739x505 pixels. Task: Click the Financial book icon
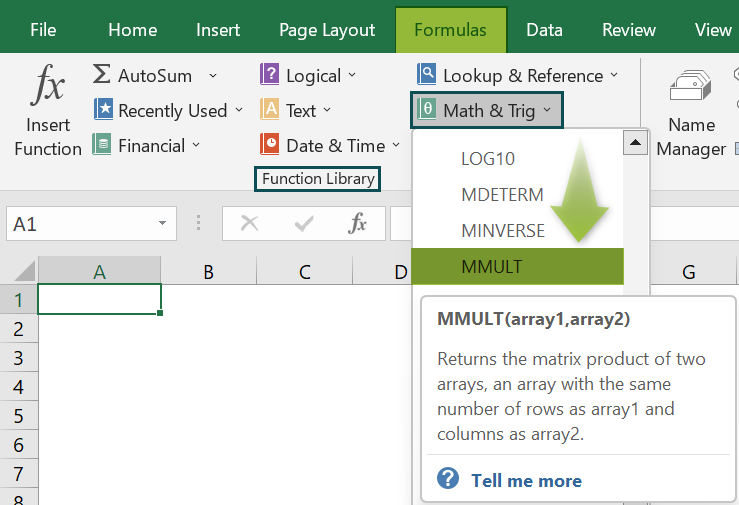[x=102, y=145]
